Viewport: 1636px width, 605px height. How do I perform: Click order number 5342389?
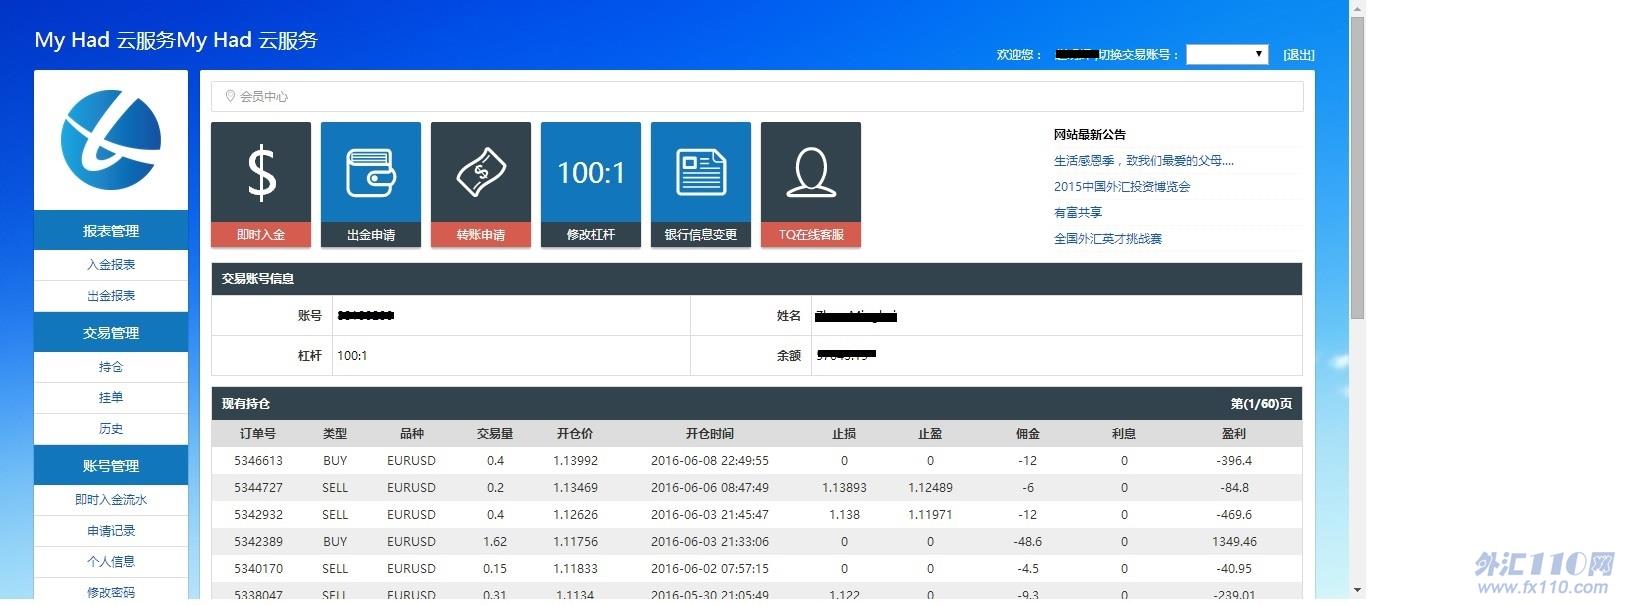click(258, 542)
